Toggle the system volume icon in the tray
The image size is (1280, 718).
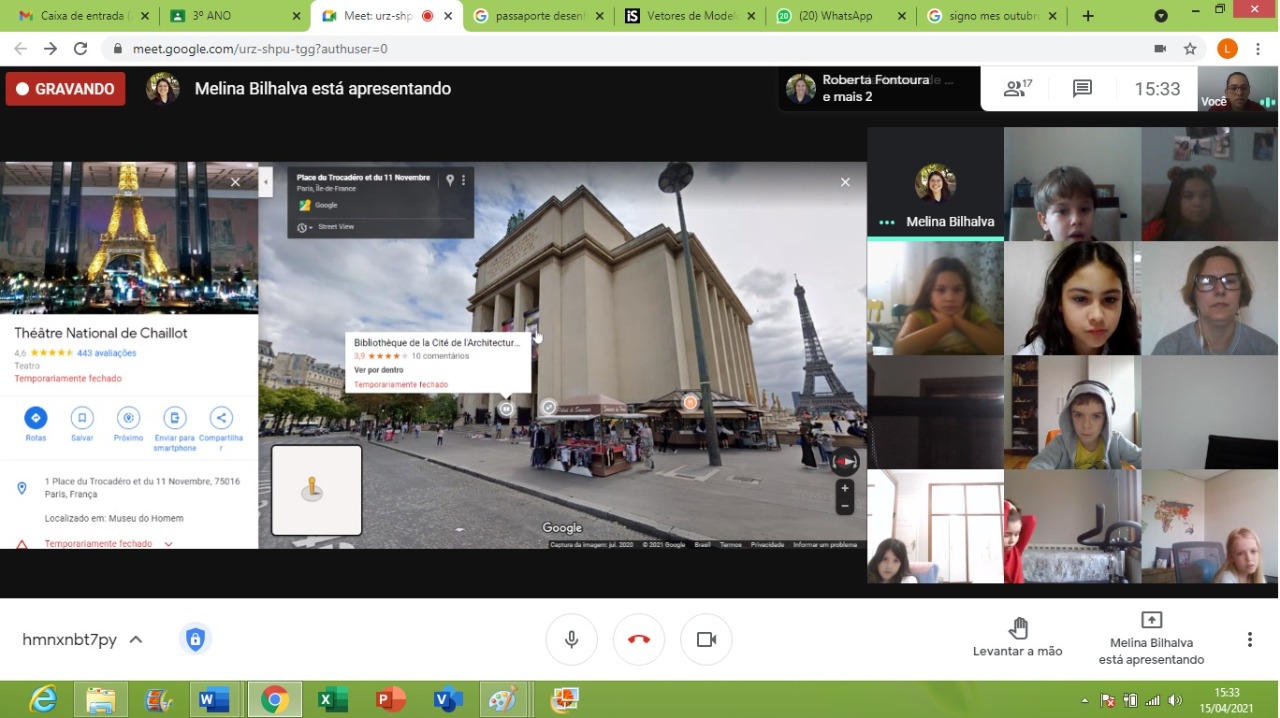(1174, 700)
